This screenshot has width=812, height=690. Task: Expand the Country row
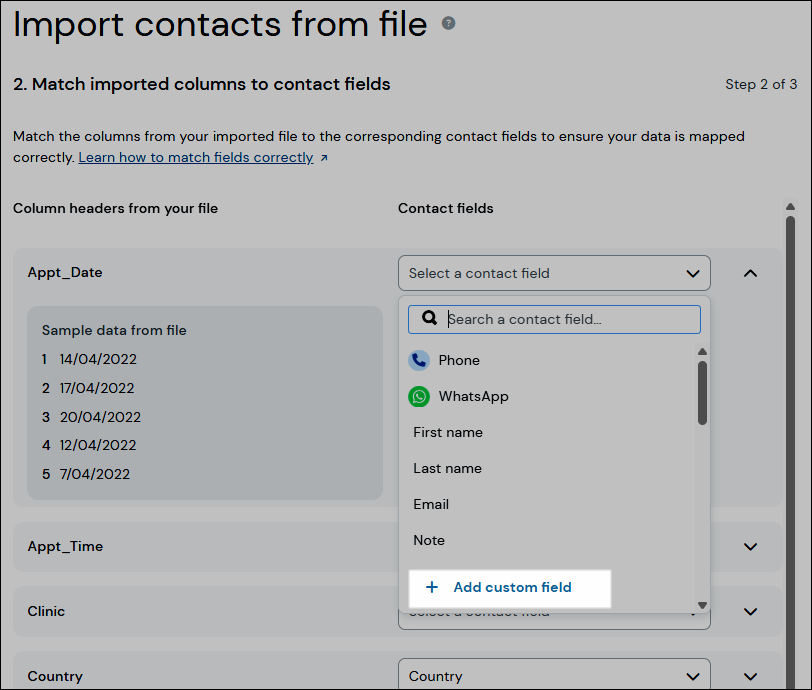pyautogui.click(x=750, y=675)
